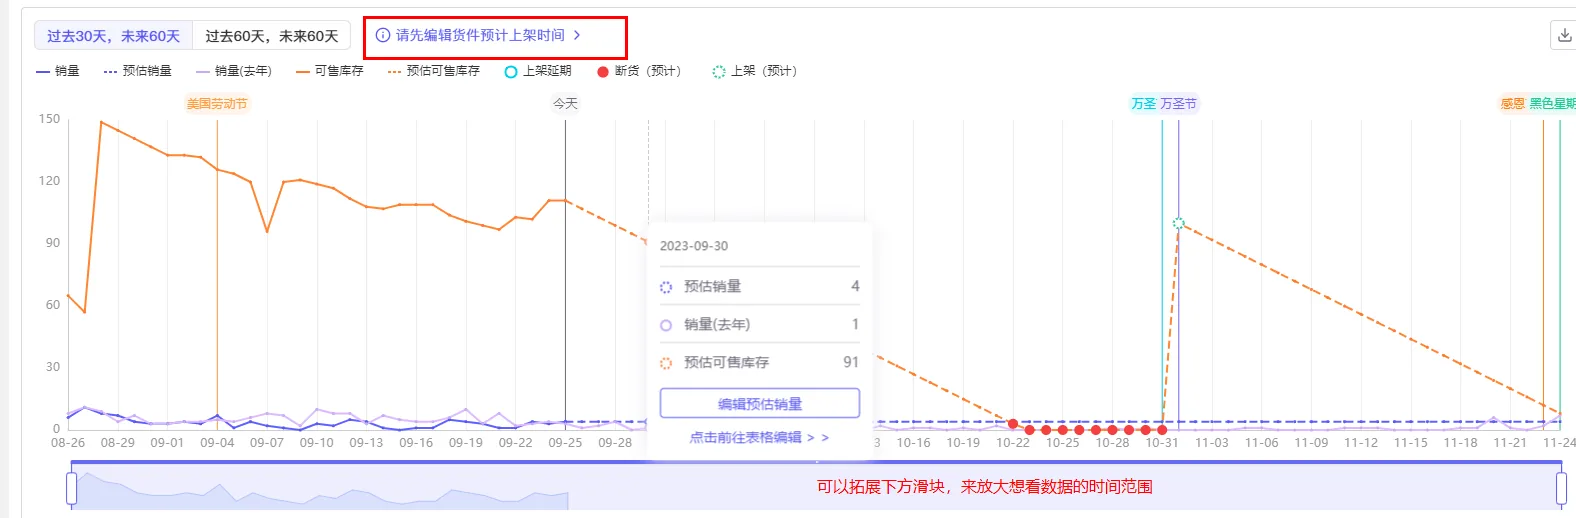This screenshot has width=1576, height=518.
Task: Toggle the 预估可售库存 legend series
Action: click(434, 71)
